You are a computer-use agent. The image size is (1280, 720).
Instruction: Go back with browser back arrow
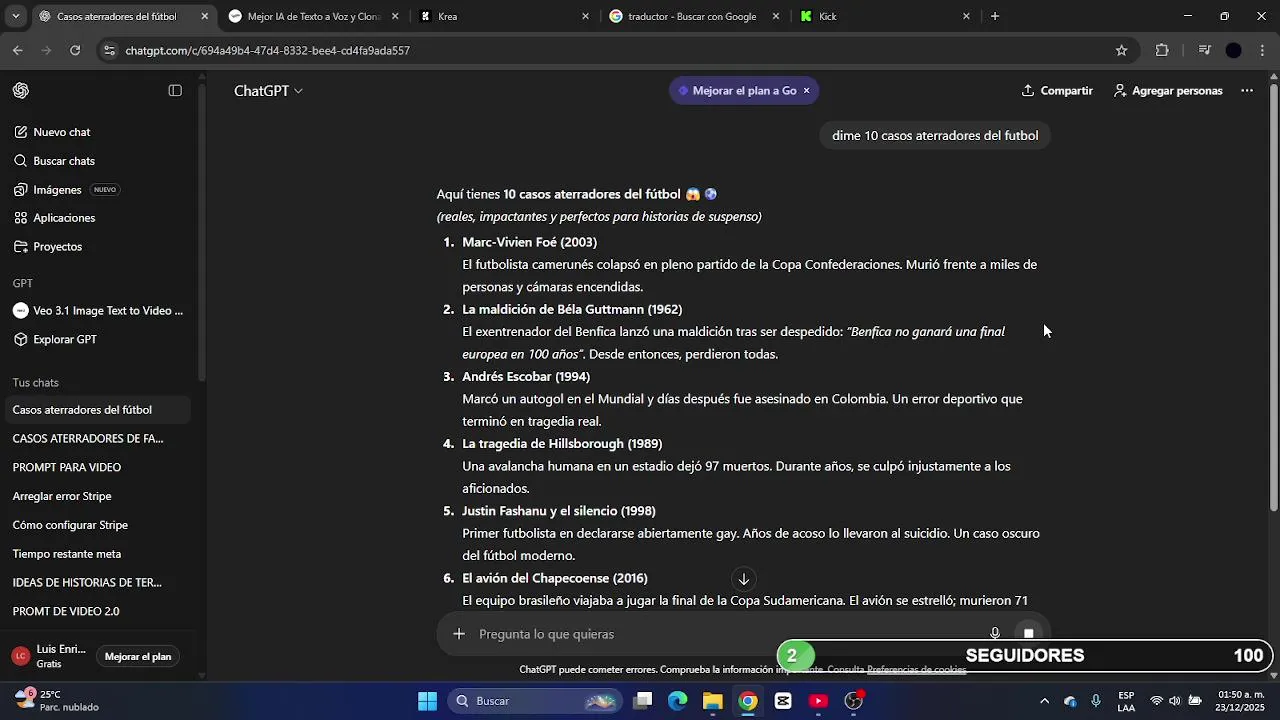point(18,50)
